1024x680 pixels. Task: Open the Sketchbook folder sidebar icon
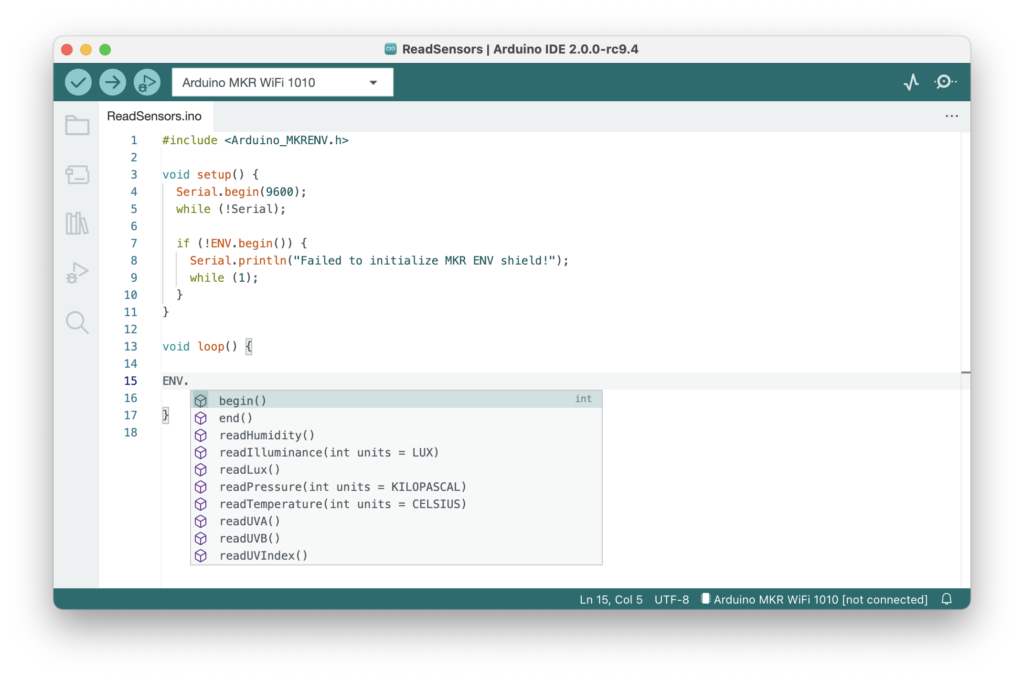coord(77,125)
